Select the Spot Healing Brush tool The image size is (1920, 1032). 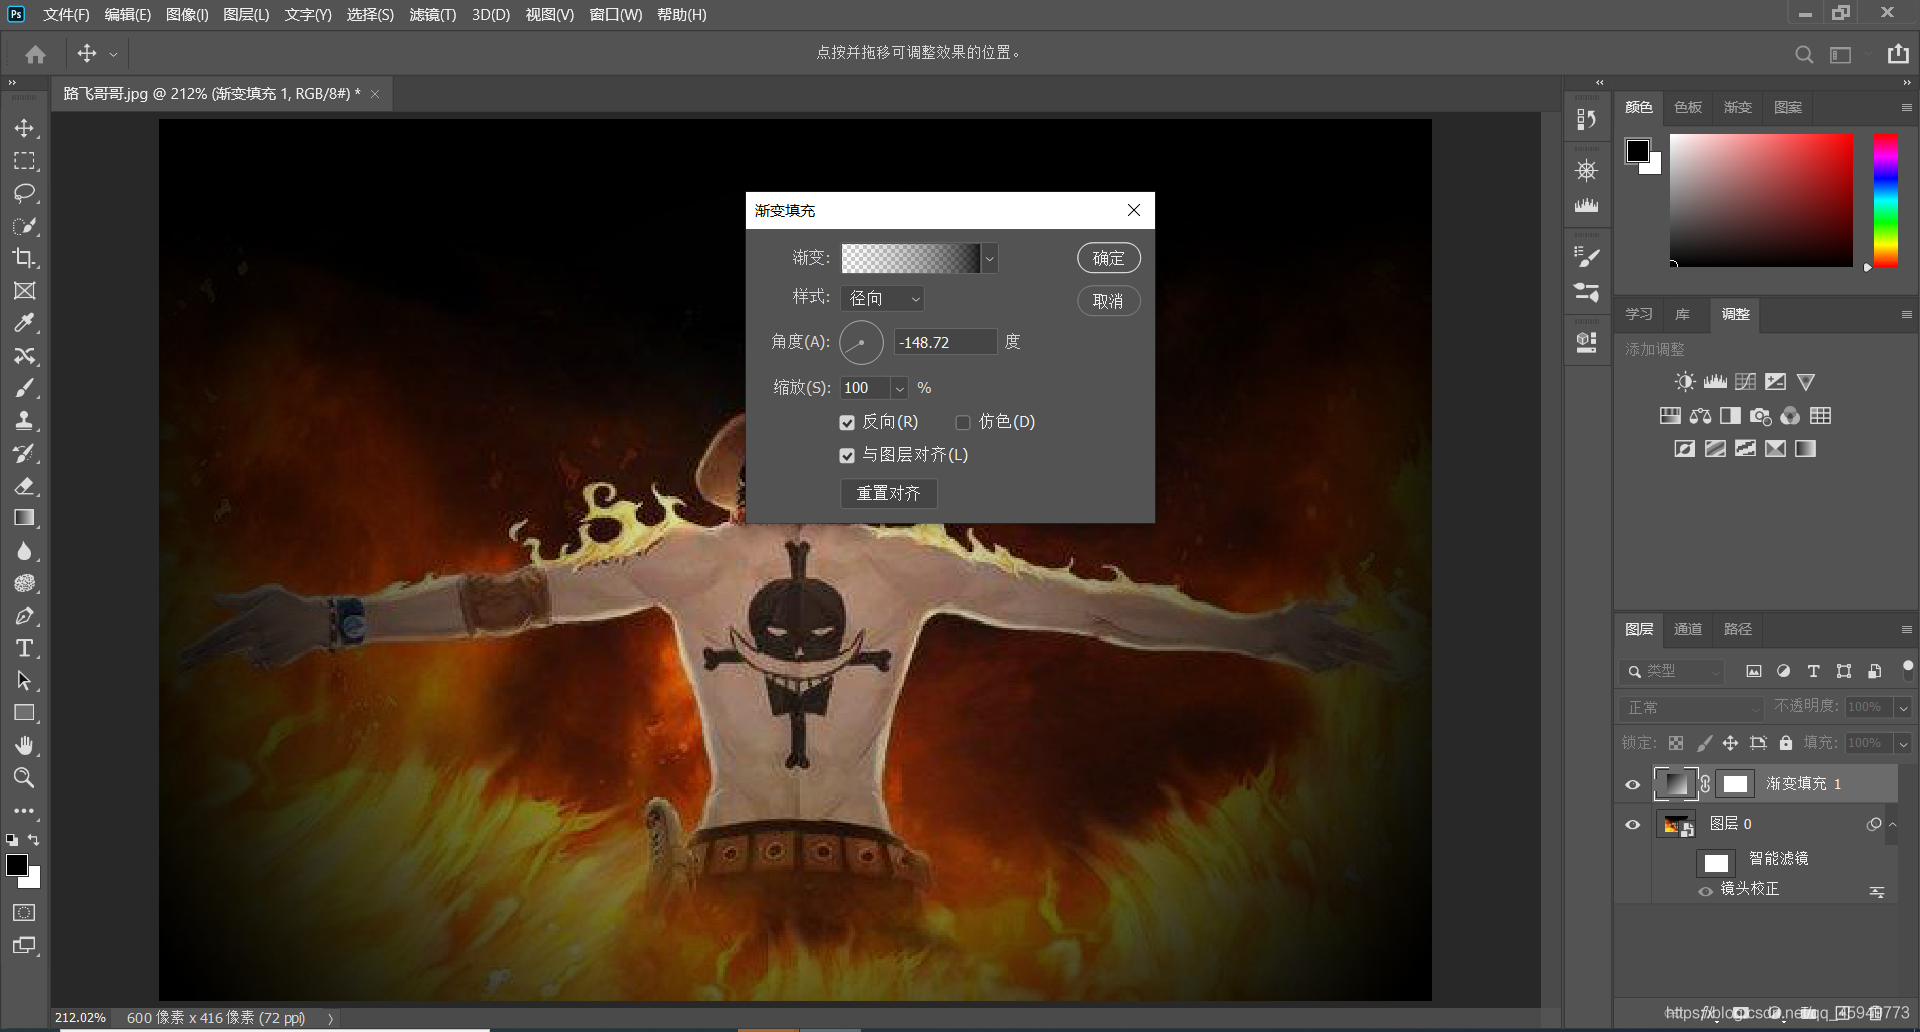24,356
